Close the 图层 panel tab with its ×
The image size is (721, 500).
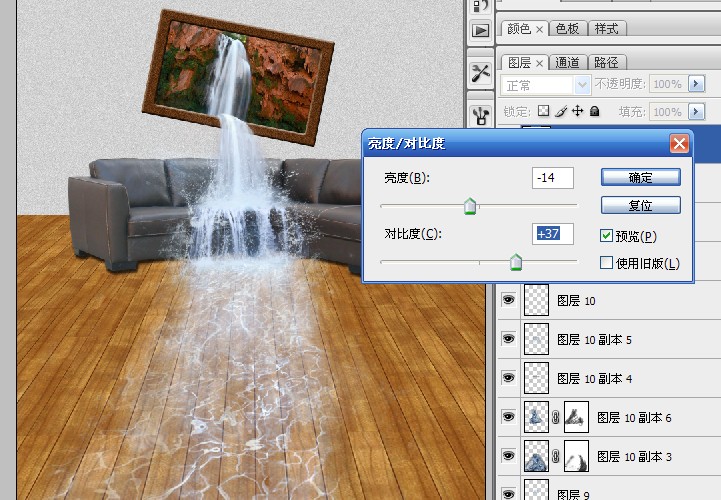(539, 63)
